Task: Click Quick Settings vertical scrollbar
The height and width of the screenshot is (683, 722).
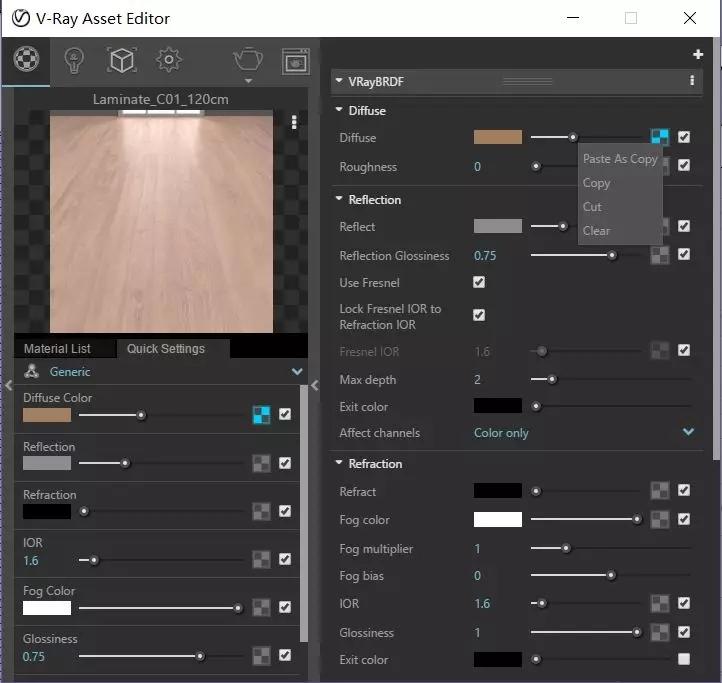Action: tap(303, 513)
